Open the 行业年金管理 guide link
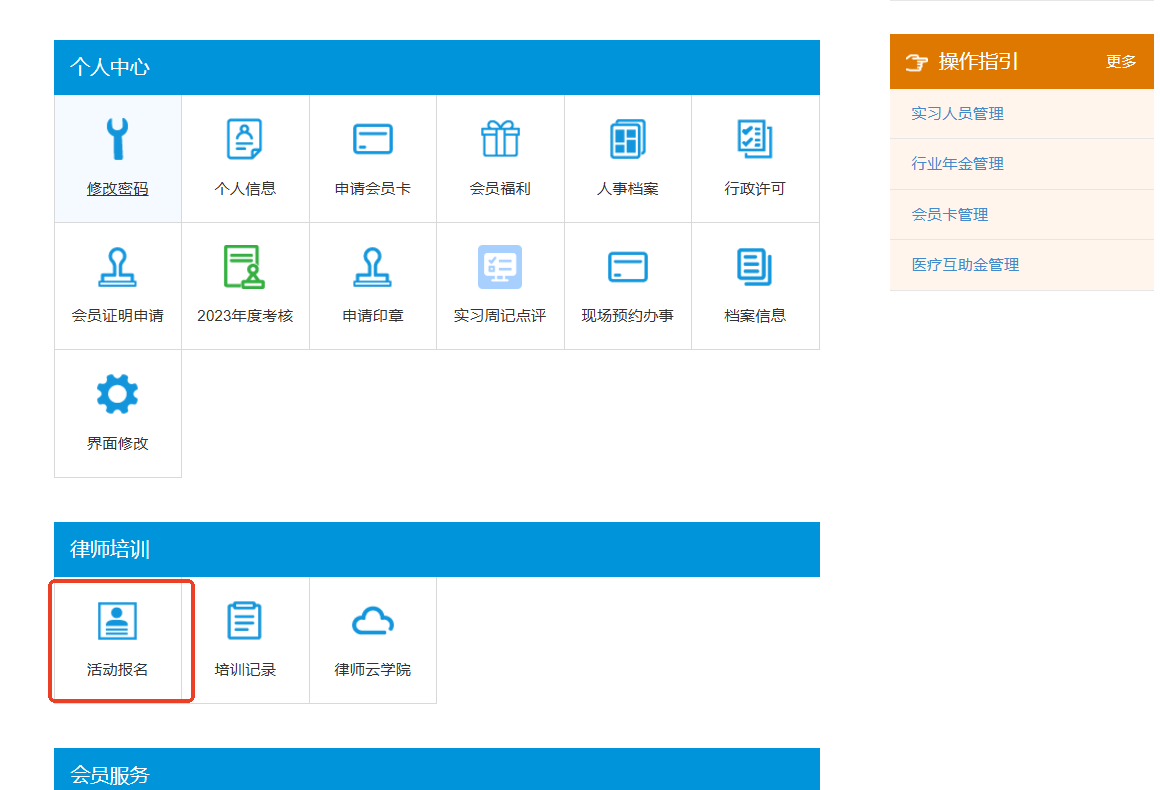The image size is (1160, 790). 957,164
